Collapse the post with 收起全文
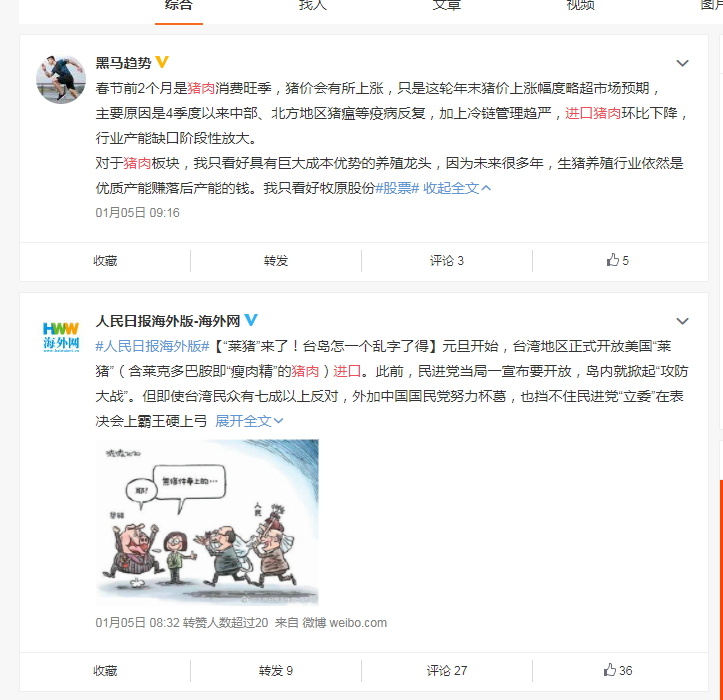The width and height of the screenshot is (723, 700). 457,188
